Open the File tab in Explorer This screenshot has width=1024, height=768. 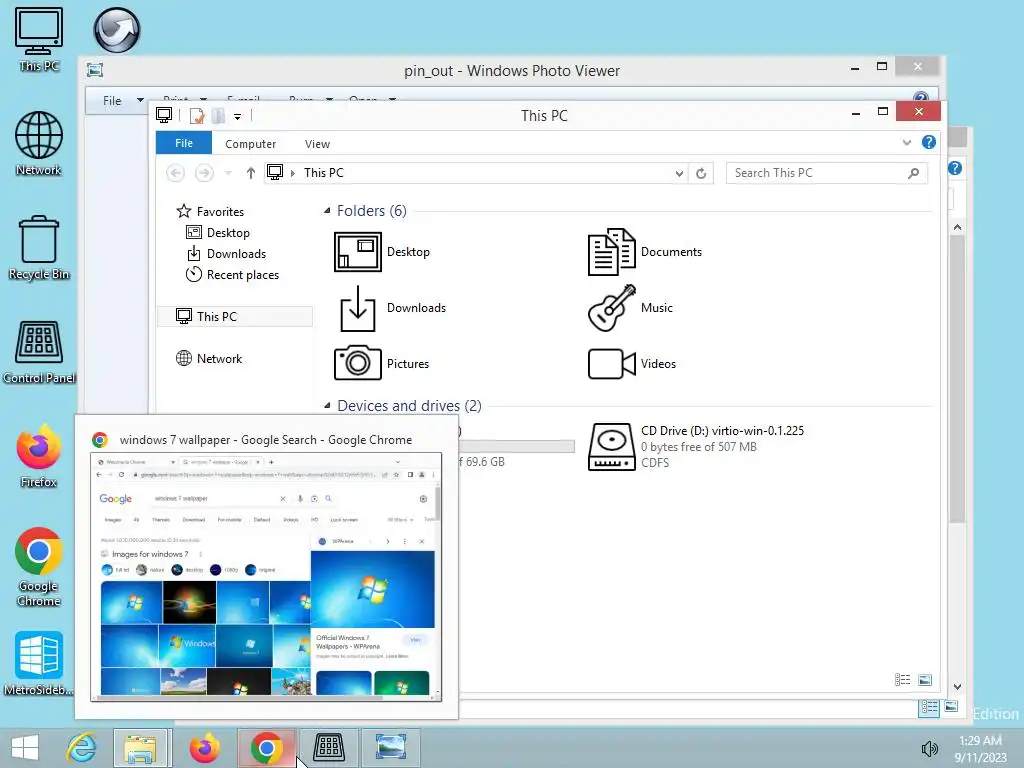coord(184,143)
